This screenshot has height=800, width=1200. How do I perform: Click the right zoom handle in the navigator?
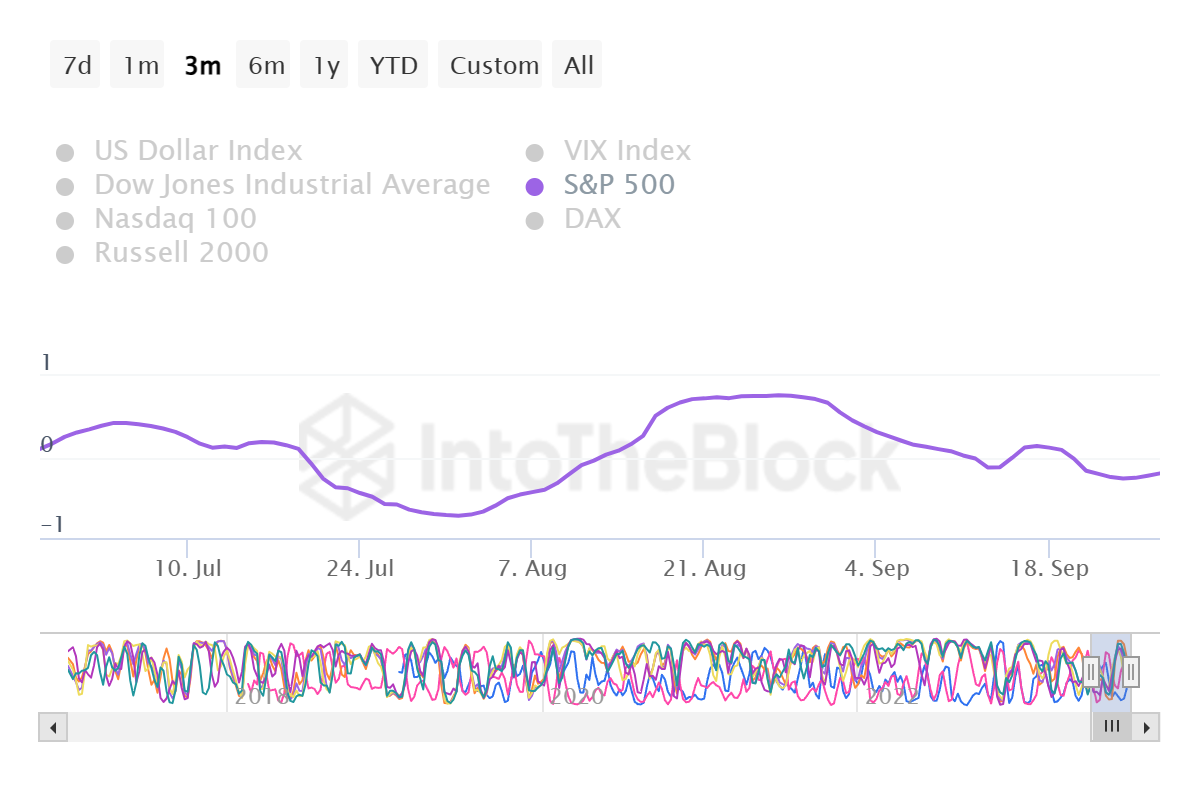[x=1129, y=672]
